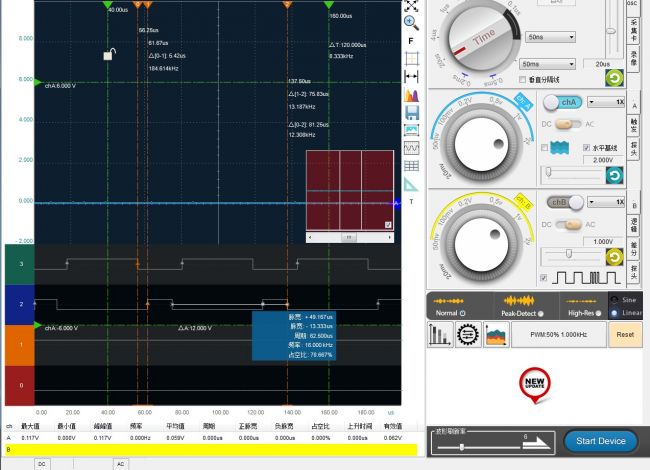Flip the chA DC/AC coupling switch

568,124
